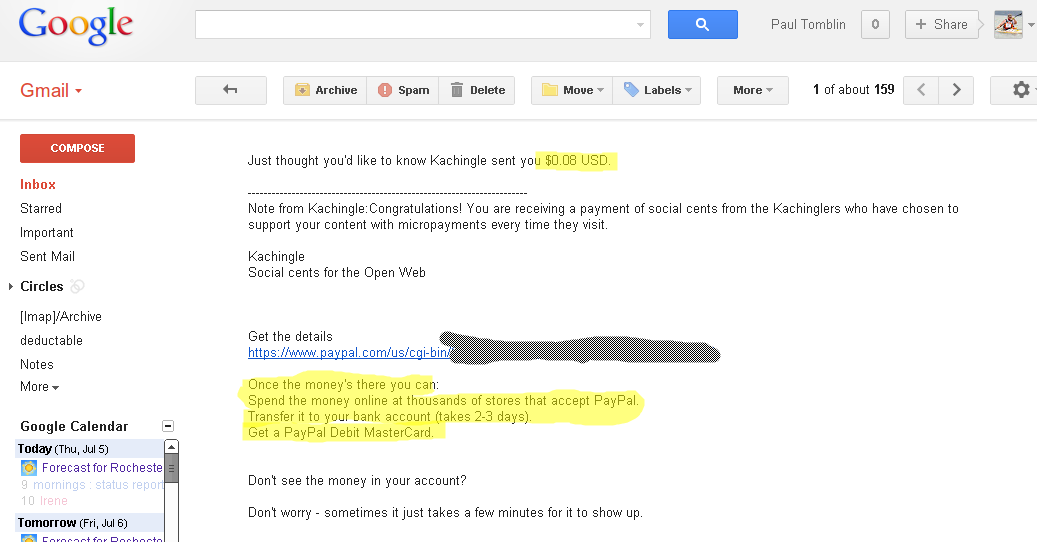The height and width of the screenshot is (542, 1037).
Task: Expand the Circles section triangle
Action: 11,286
